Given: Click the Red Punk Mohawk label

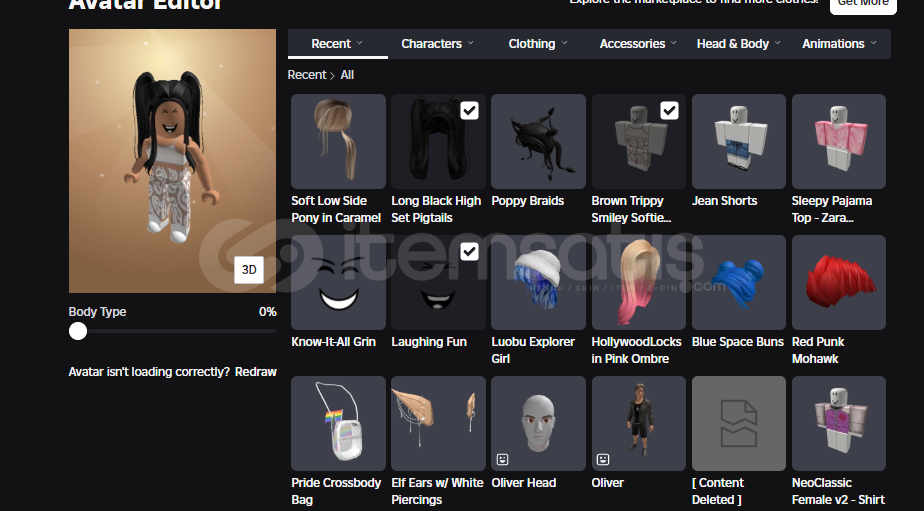Looking at the screenshot, I should pos(818,350).
